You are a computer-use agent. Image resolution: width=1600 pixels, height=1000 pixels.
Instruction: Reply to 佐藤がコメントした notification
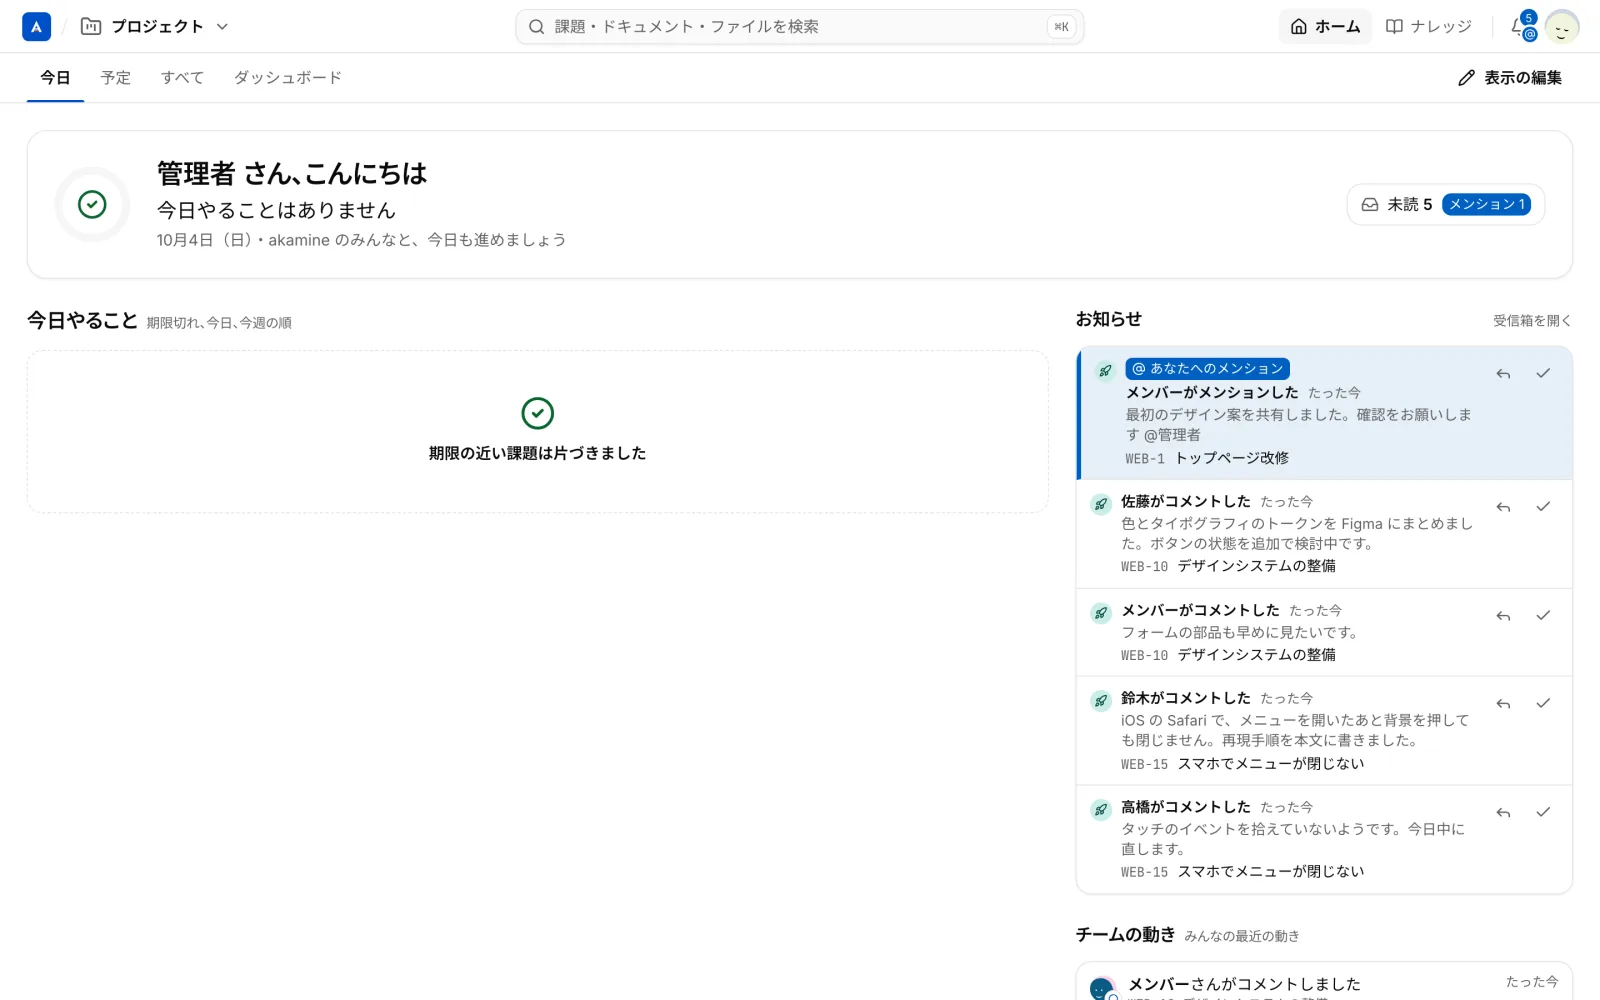click(1503, 507)
